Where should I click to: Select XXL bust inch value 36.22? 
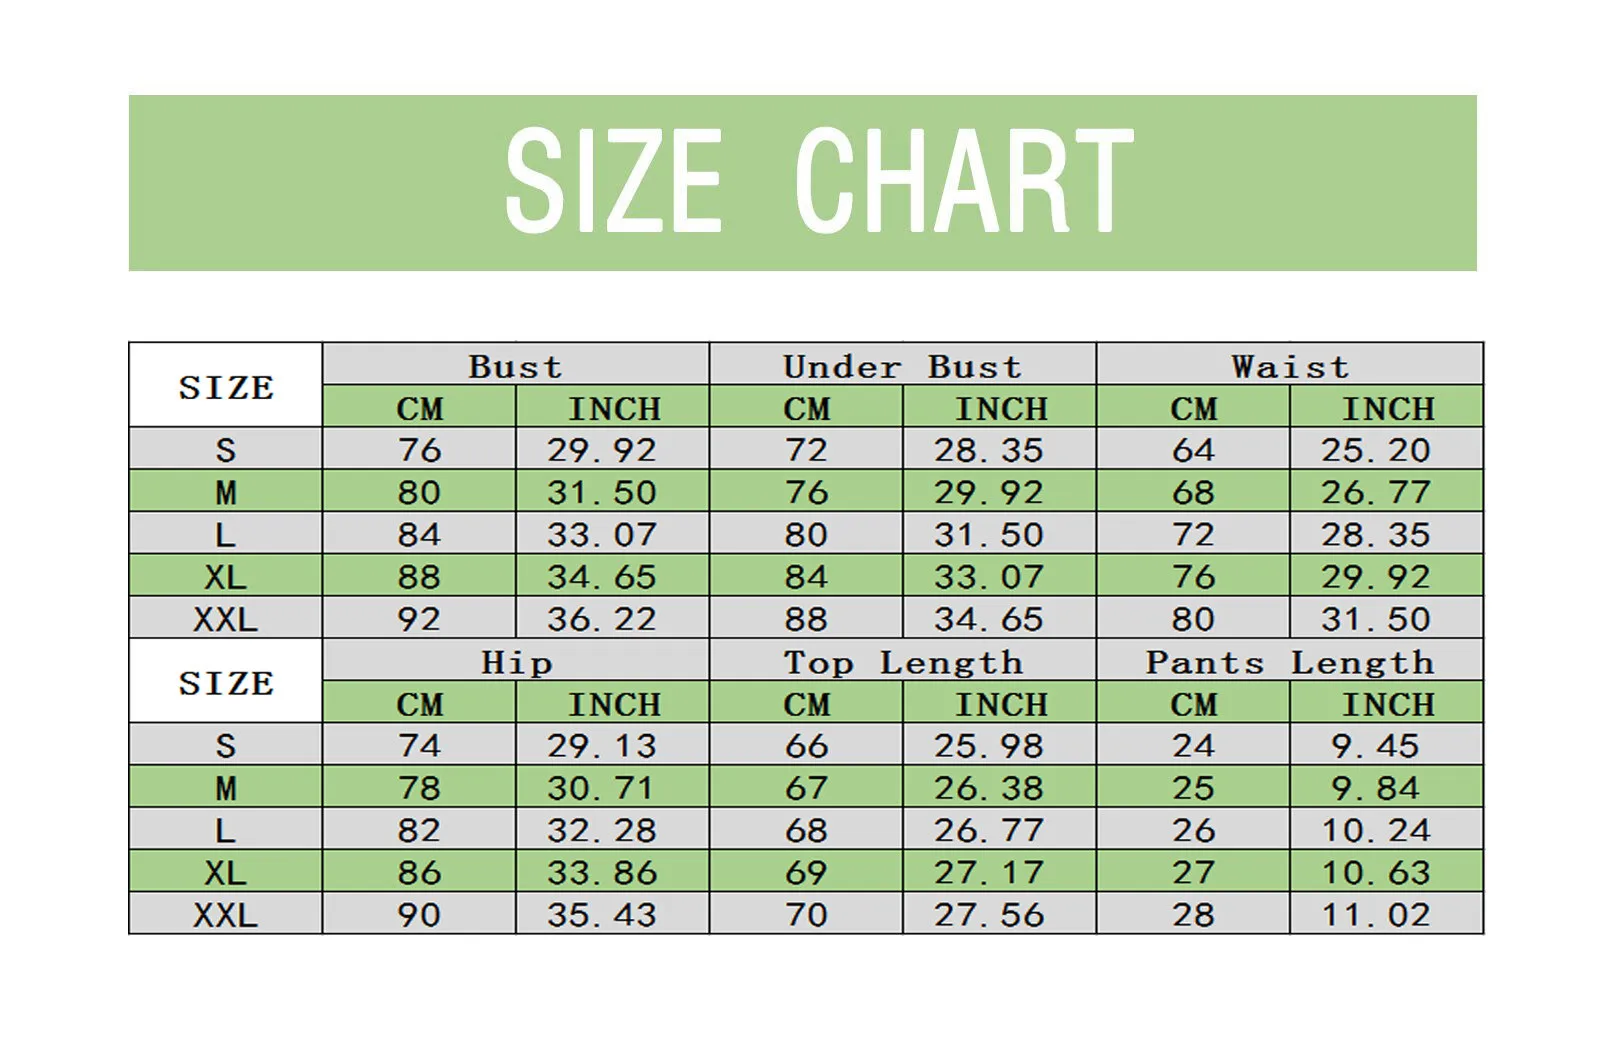click(602, 619)
